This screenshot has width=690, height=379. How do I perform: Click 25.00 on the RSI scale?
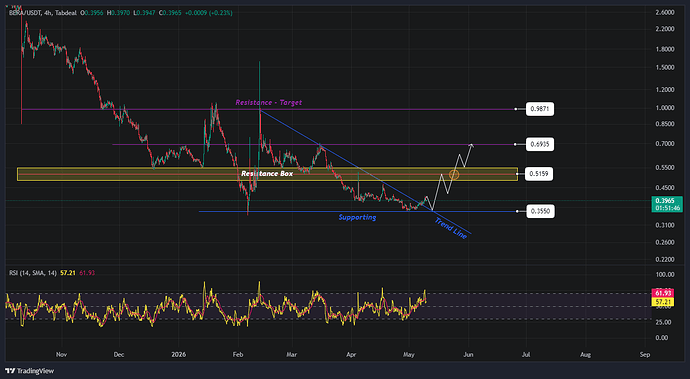tap(664, 322)
